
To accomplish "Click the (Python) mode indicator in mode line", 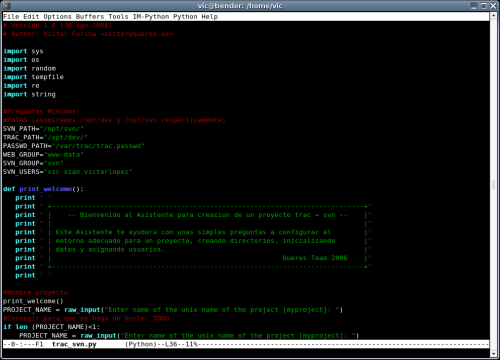I will click(x=139, y=344).
